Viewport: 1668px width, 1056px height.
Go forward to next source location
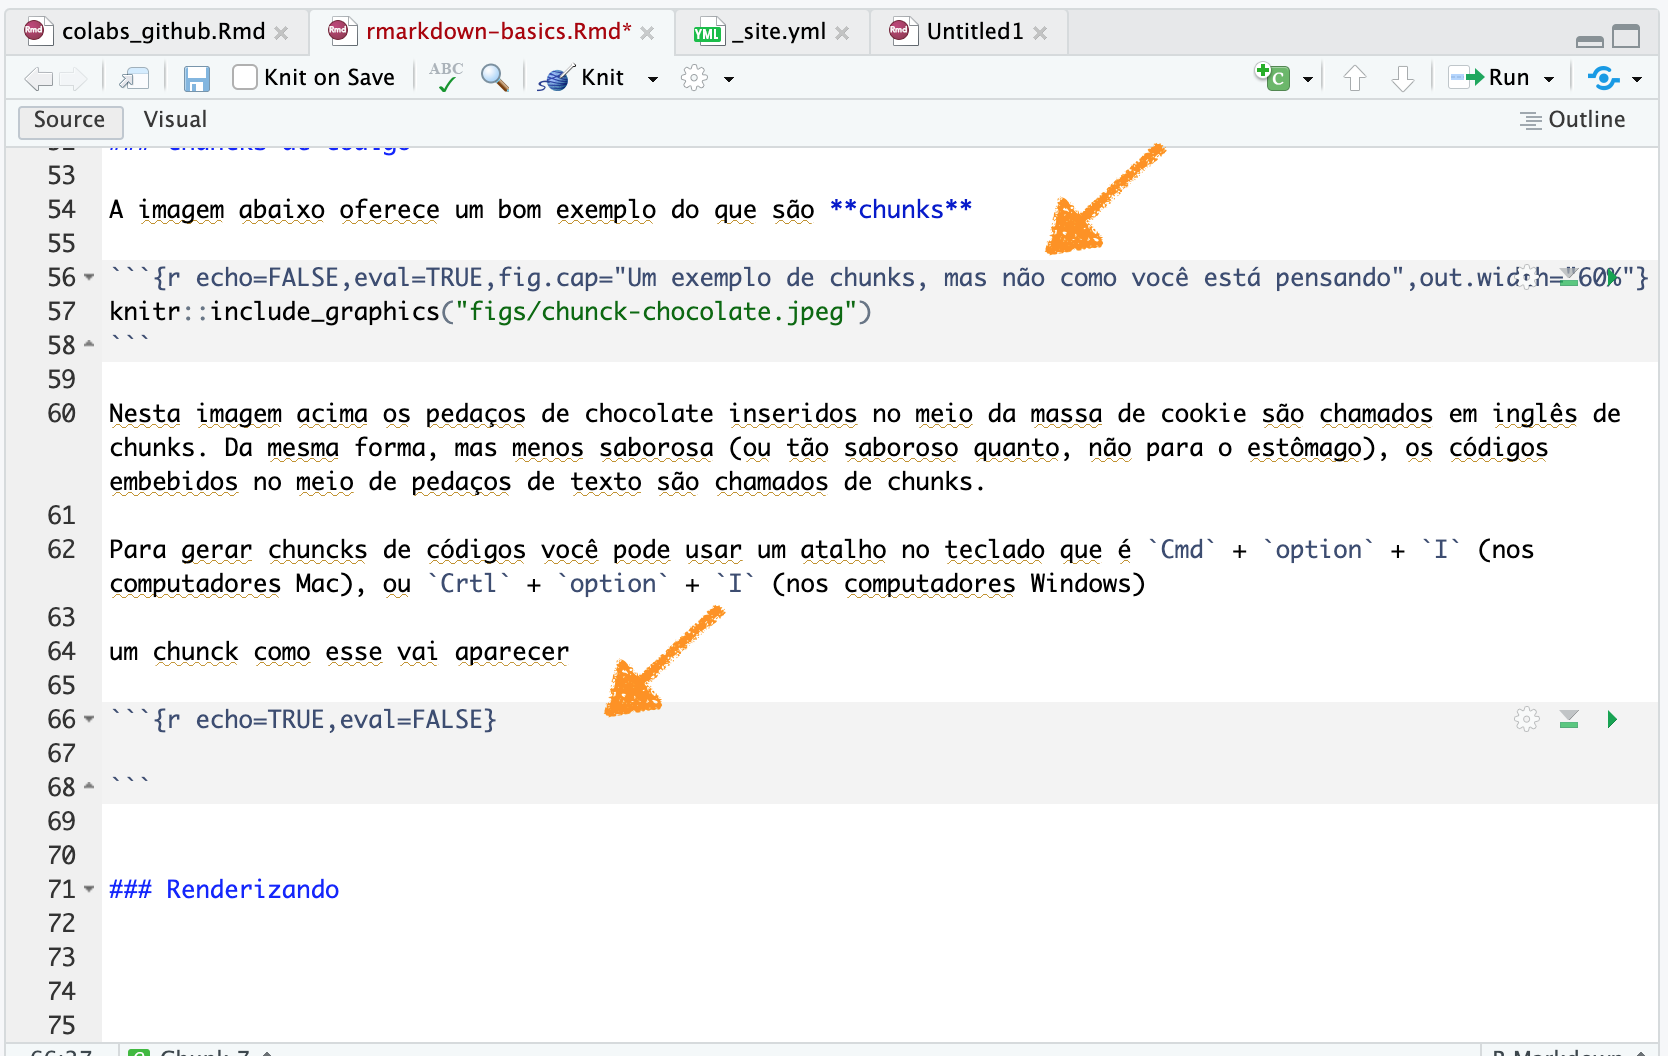tap(73, 78)
